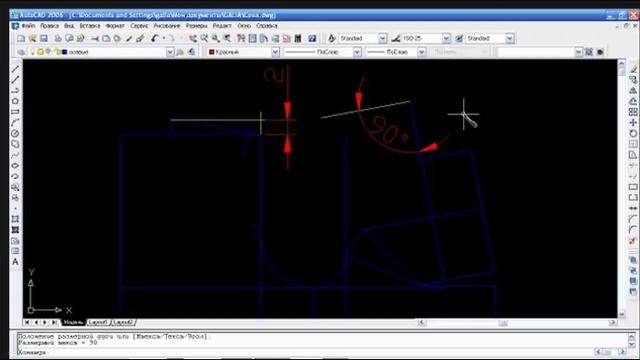640x360 pixels.
Task: Open the text style Standard dropdown
Action: pyautogui.click(x=382, y=38)
